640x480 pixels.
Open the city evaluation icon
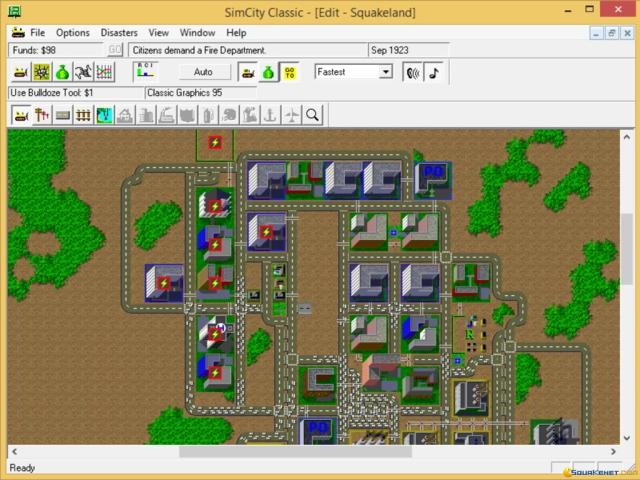tap(83, 72)
